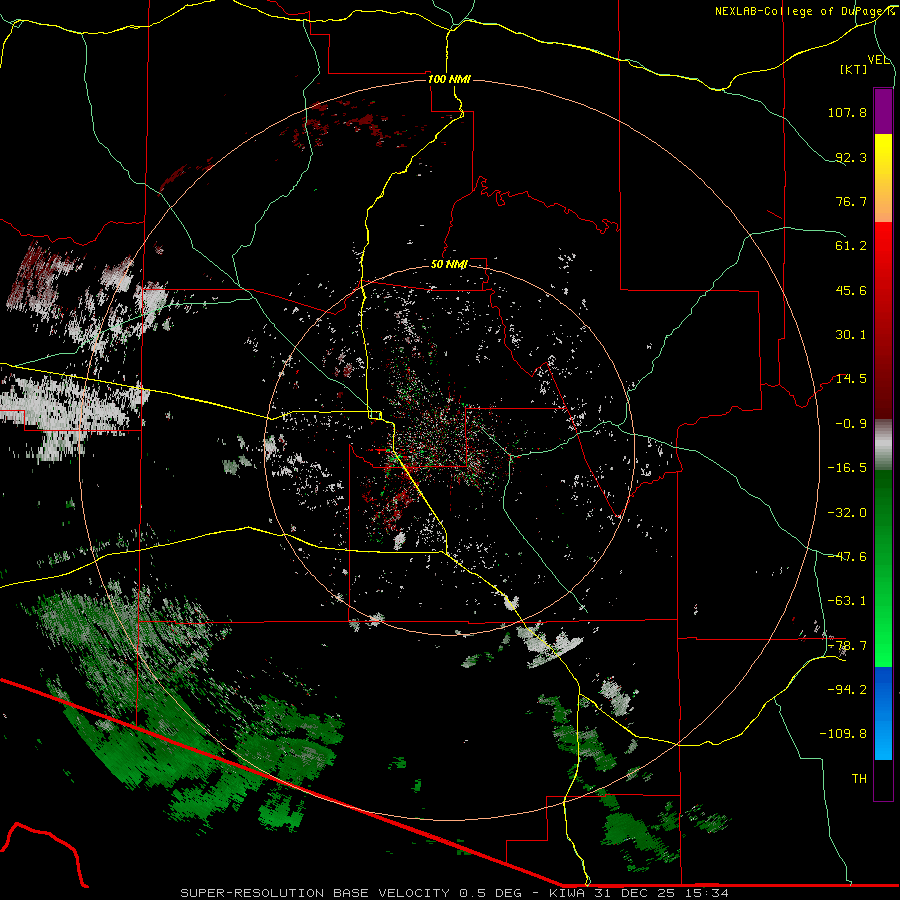Click the yellow-orange segment of the color bar
This screenshot has height=900, width=900.
[883, 178]
